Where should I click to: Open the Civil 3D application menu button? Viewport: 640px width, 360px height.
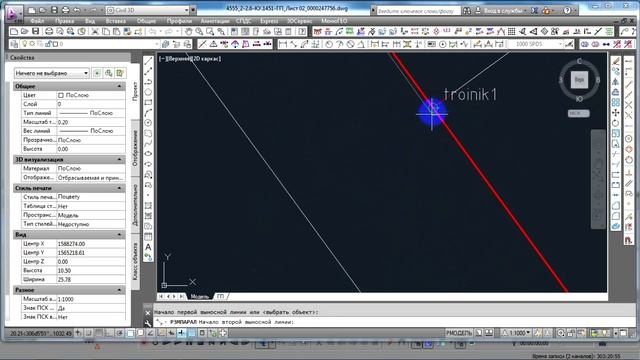click(x=13, y=13)
